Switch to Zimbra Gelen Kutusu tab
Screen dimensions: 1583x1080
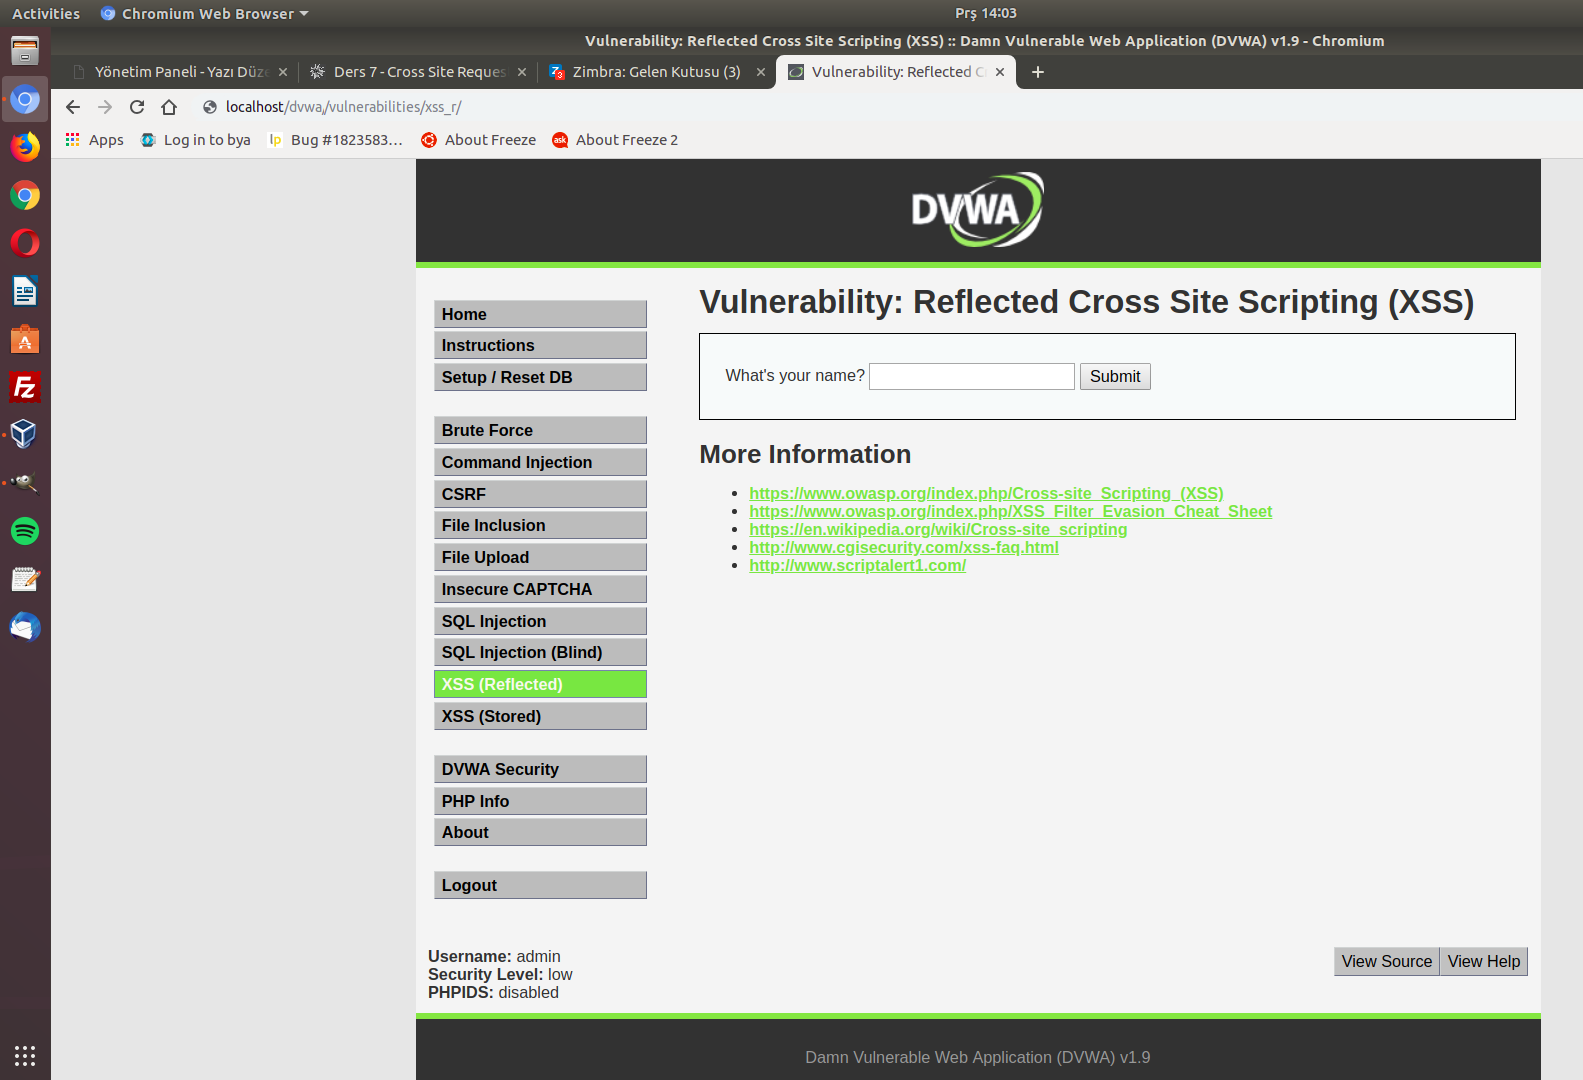(657, 72)
